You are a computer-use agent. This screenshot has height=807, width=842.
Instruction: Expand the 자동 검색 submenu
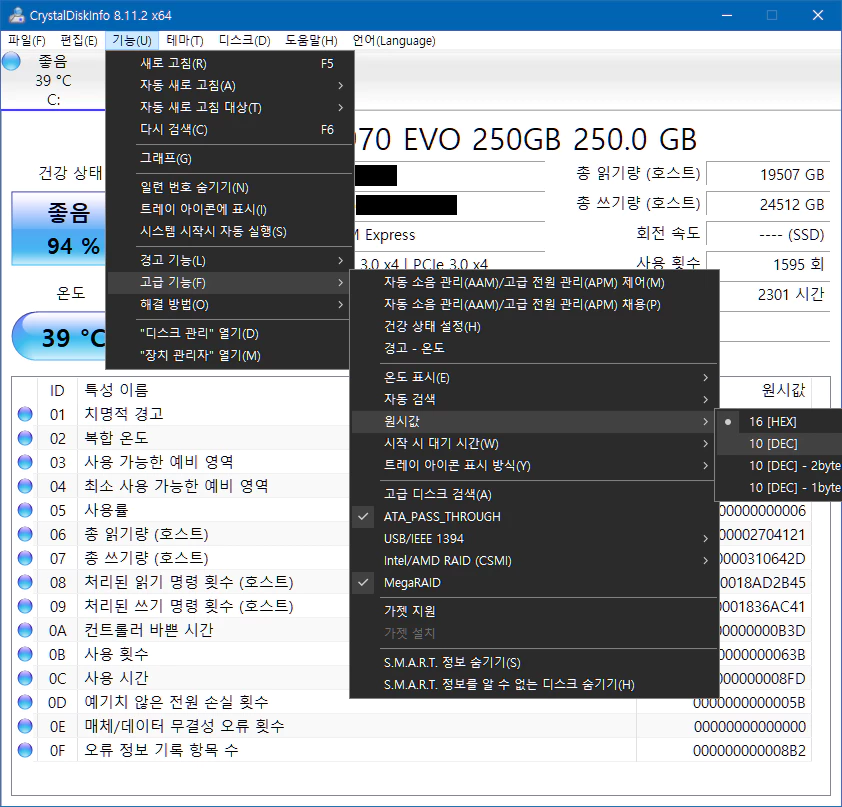(x=534, y=399)
